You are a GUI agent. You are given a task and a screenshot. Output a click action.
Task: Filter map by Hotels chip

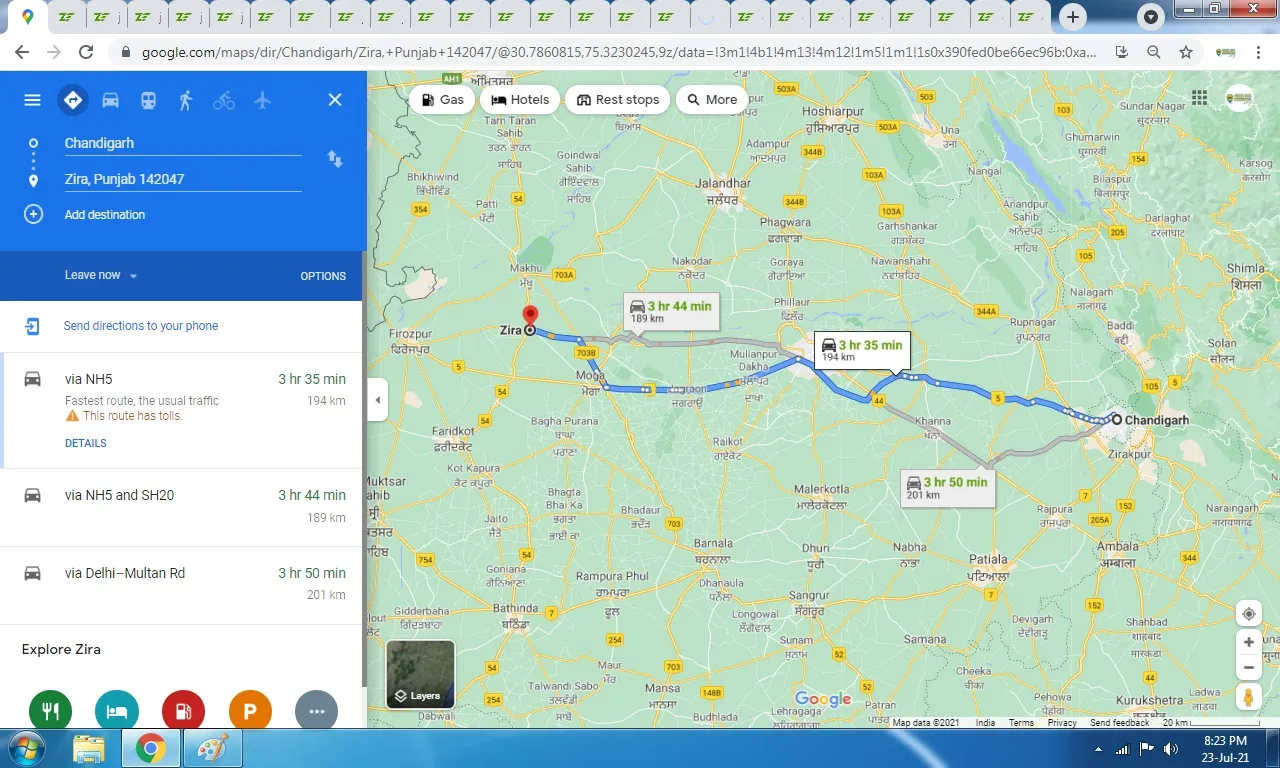tap(520, 99)
